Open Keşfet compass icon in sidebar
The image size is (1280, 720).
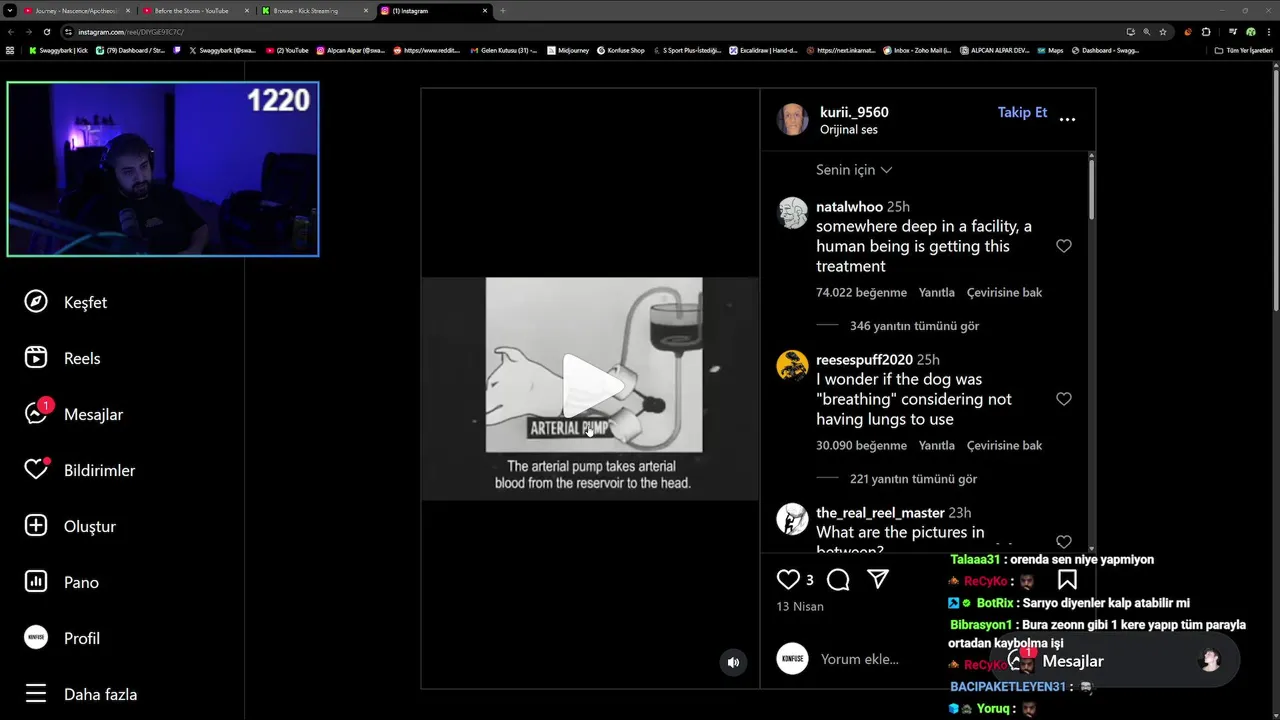point(36,302)
